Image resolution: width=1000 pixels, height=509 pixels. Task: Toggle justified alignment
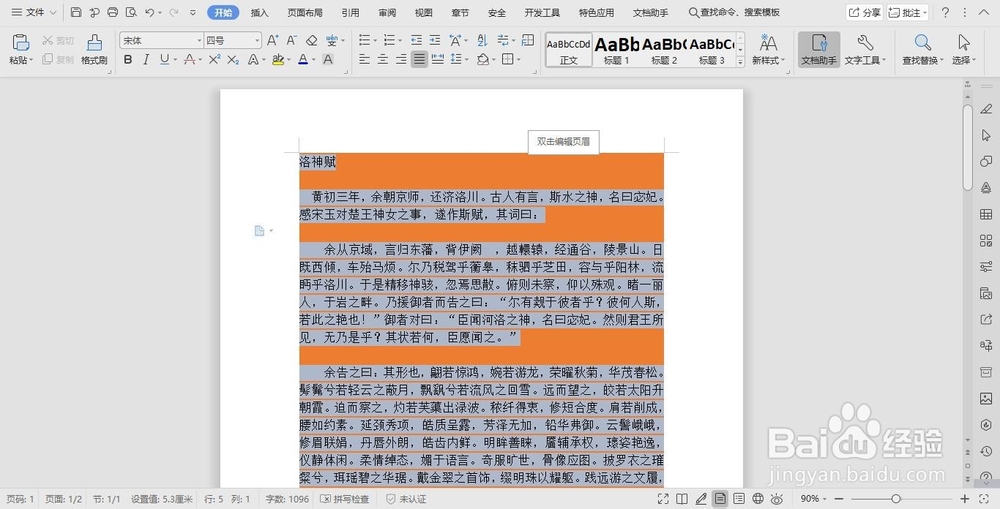point(419,59)
